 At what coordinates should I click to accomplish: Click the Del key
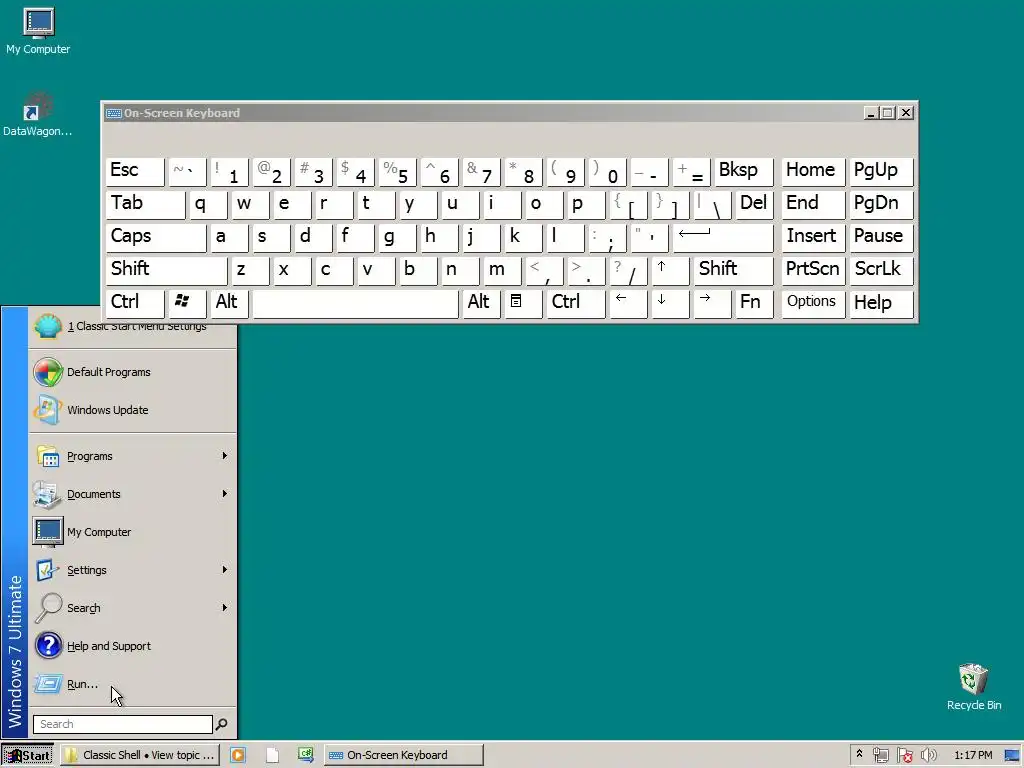754,204
